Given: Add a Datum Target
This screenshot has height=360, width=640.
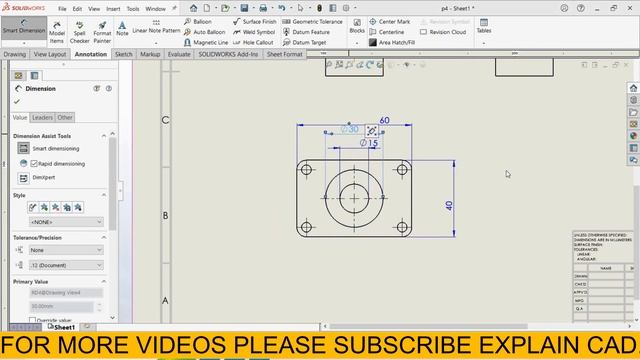Looking at the screenshot, I should (304, 42).
